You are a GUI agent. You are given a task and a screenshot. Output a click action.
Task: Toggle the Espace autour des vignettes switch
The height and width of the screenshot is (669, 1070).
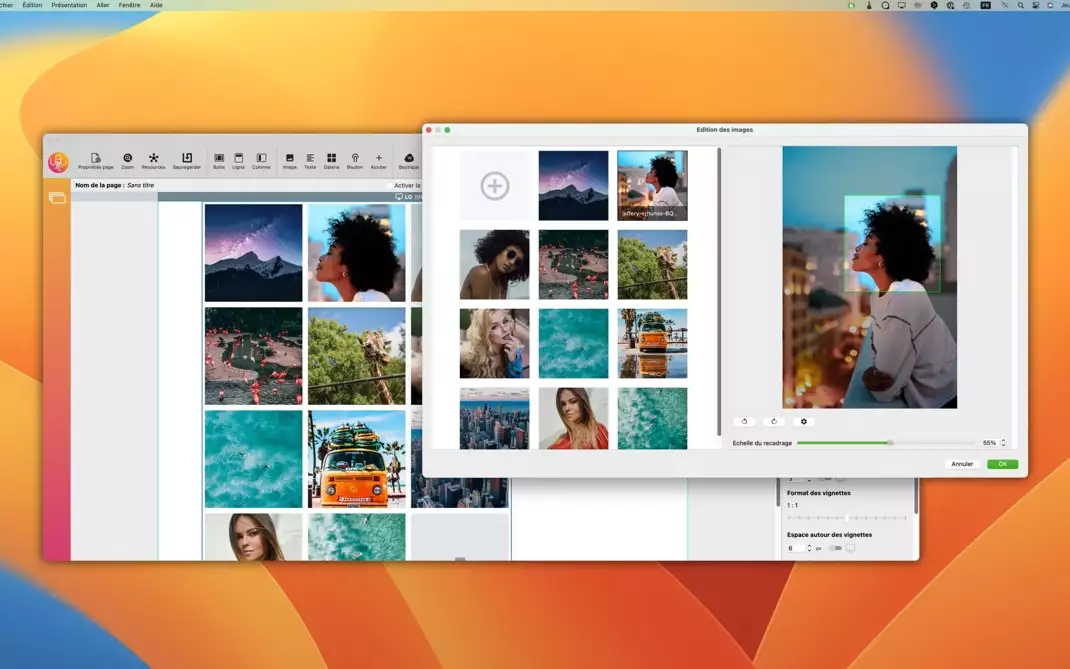tap(834, 548)
